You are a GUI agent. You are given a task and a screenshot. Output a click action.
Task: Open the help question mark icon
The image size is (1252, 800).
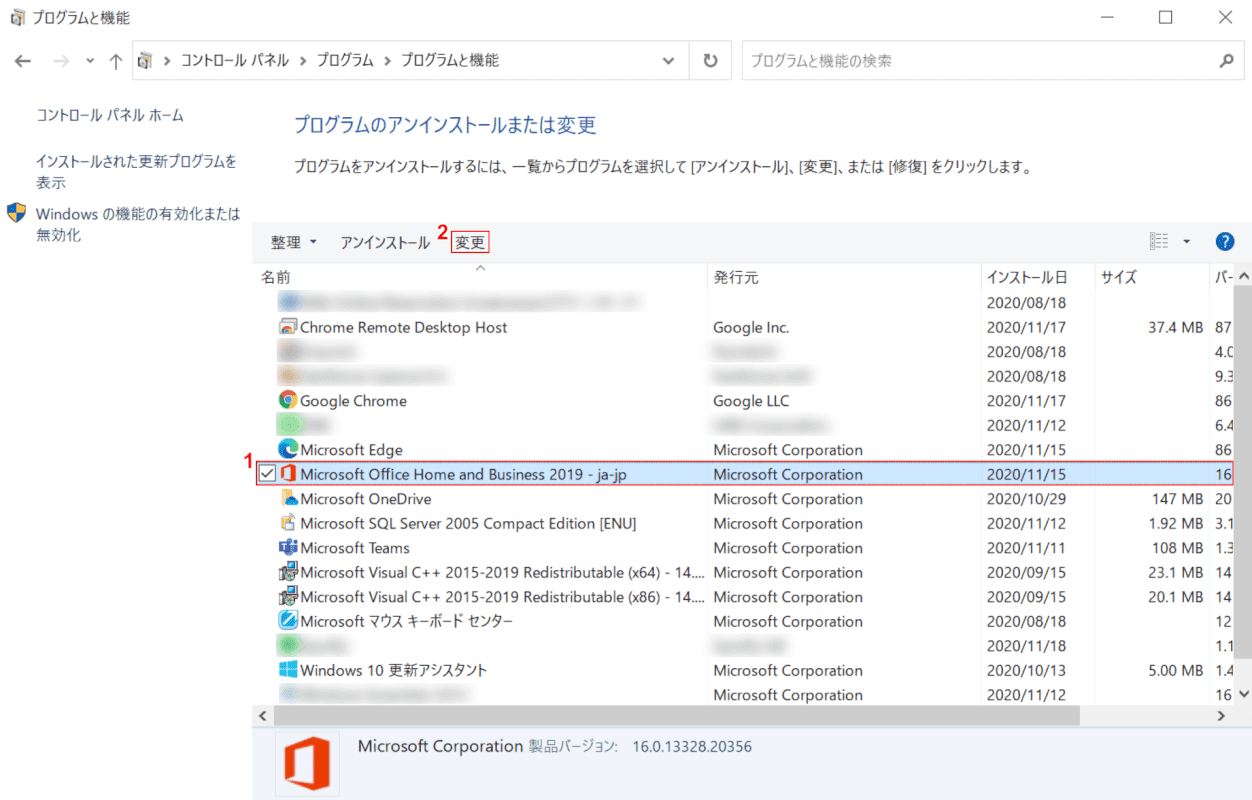point(1225,242)
